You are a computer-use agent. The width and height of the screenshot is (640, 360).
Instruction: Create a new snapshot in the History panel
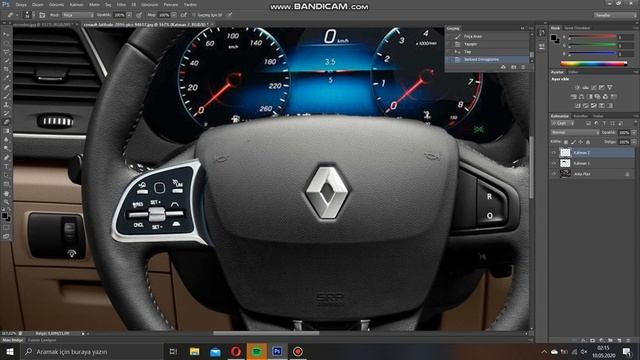click(513, 67)
